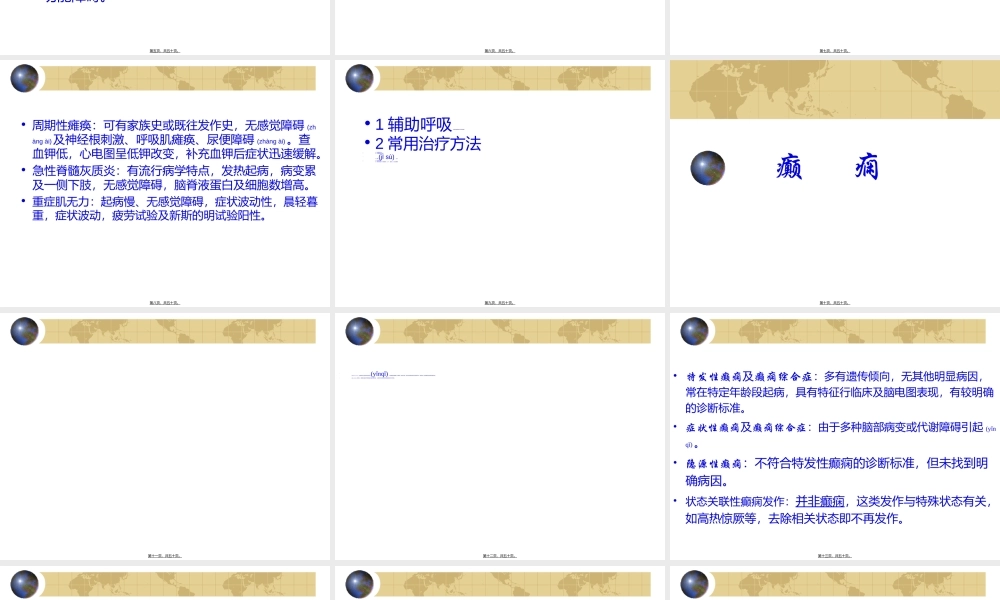Screen dimensions: 1000x600
Task: Click the bullet before 周期性瘫痪
Action: click(24, 124)
